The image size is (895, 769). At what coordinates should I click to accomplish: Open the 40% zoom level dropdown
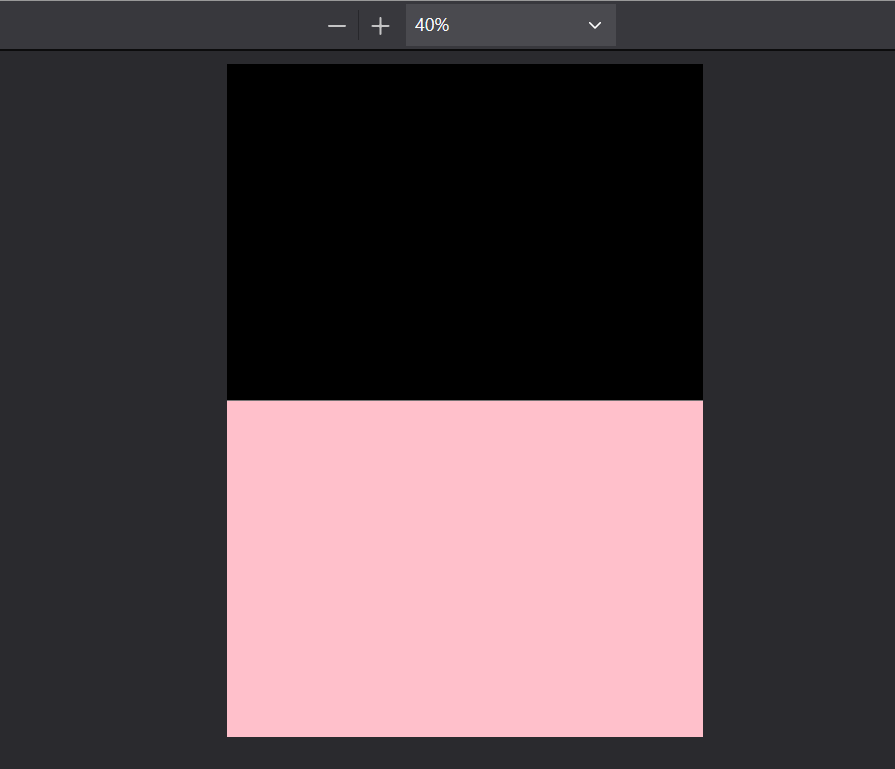click(510, 25)
